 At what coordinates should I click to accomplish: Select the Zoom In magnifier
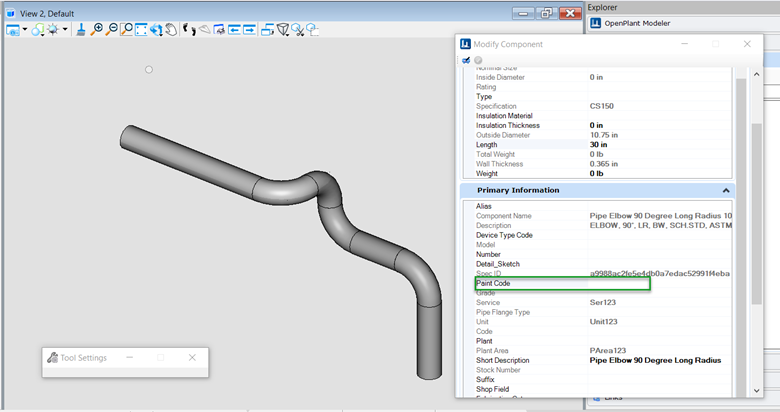point(97,30)
